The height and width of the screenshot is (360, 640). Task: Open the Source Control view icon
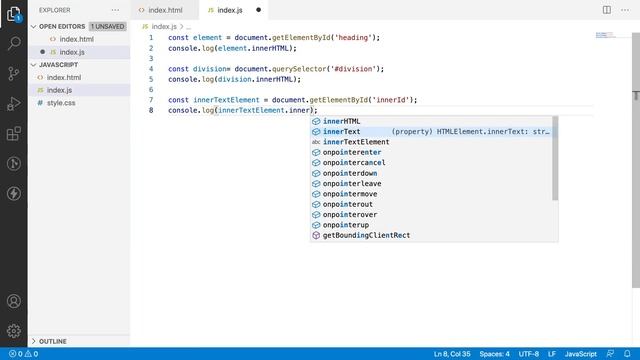click(x=14, y=73)
